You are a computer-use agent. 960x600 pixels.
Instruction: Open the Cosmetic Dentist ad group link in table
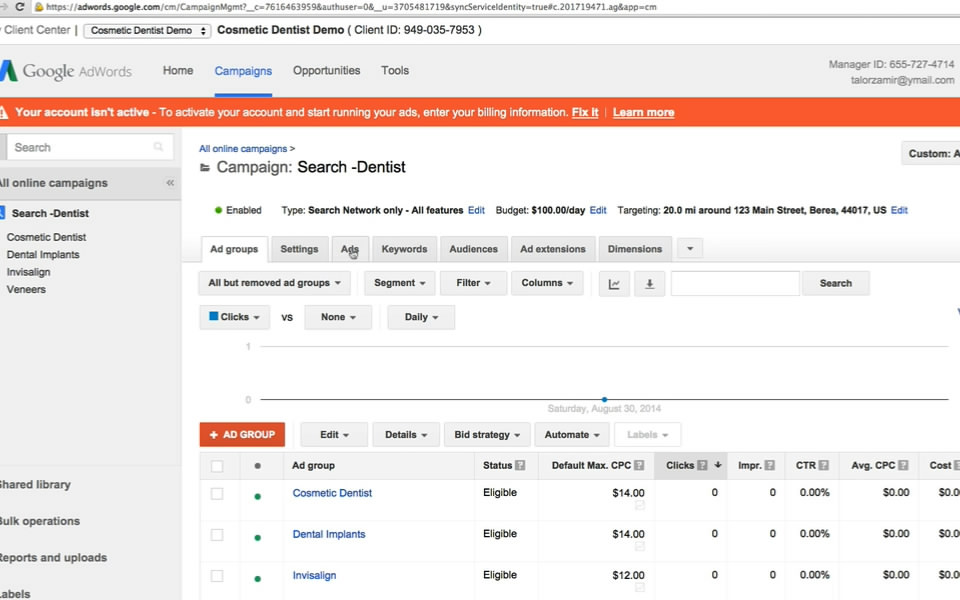(x=332, y=493)
